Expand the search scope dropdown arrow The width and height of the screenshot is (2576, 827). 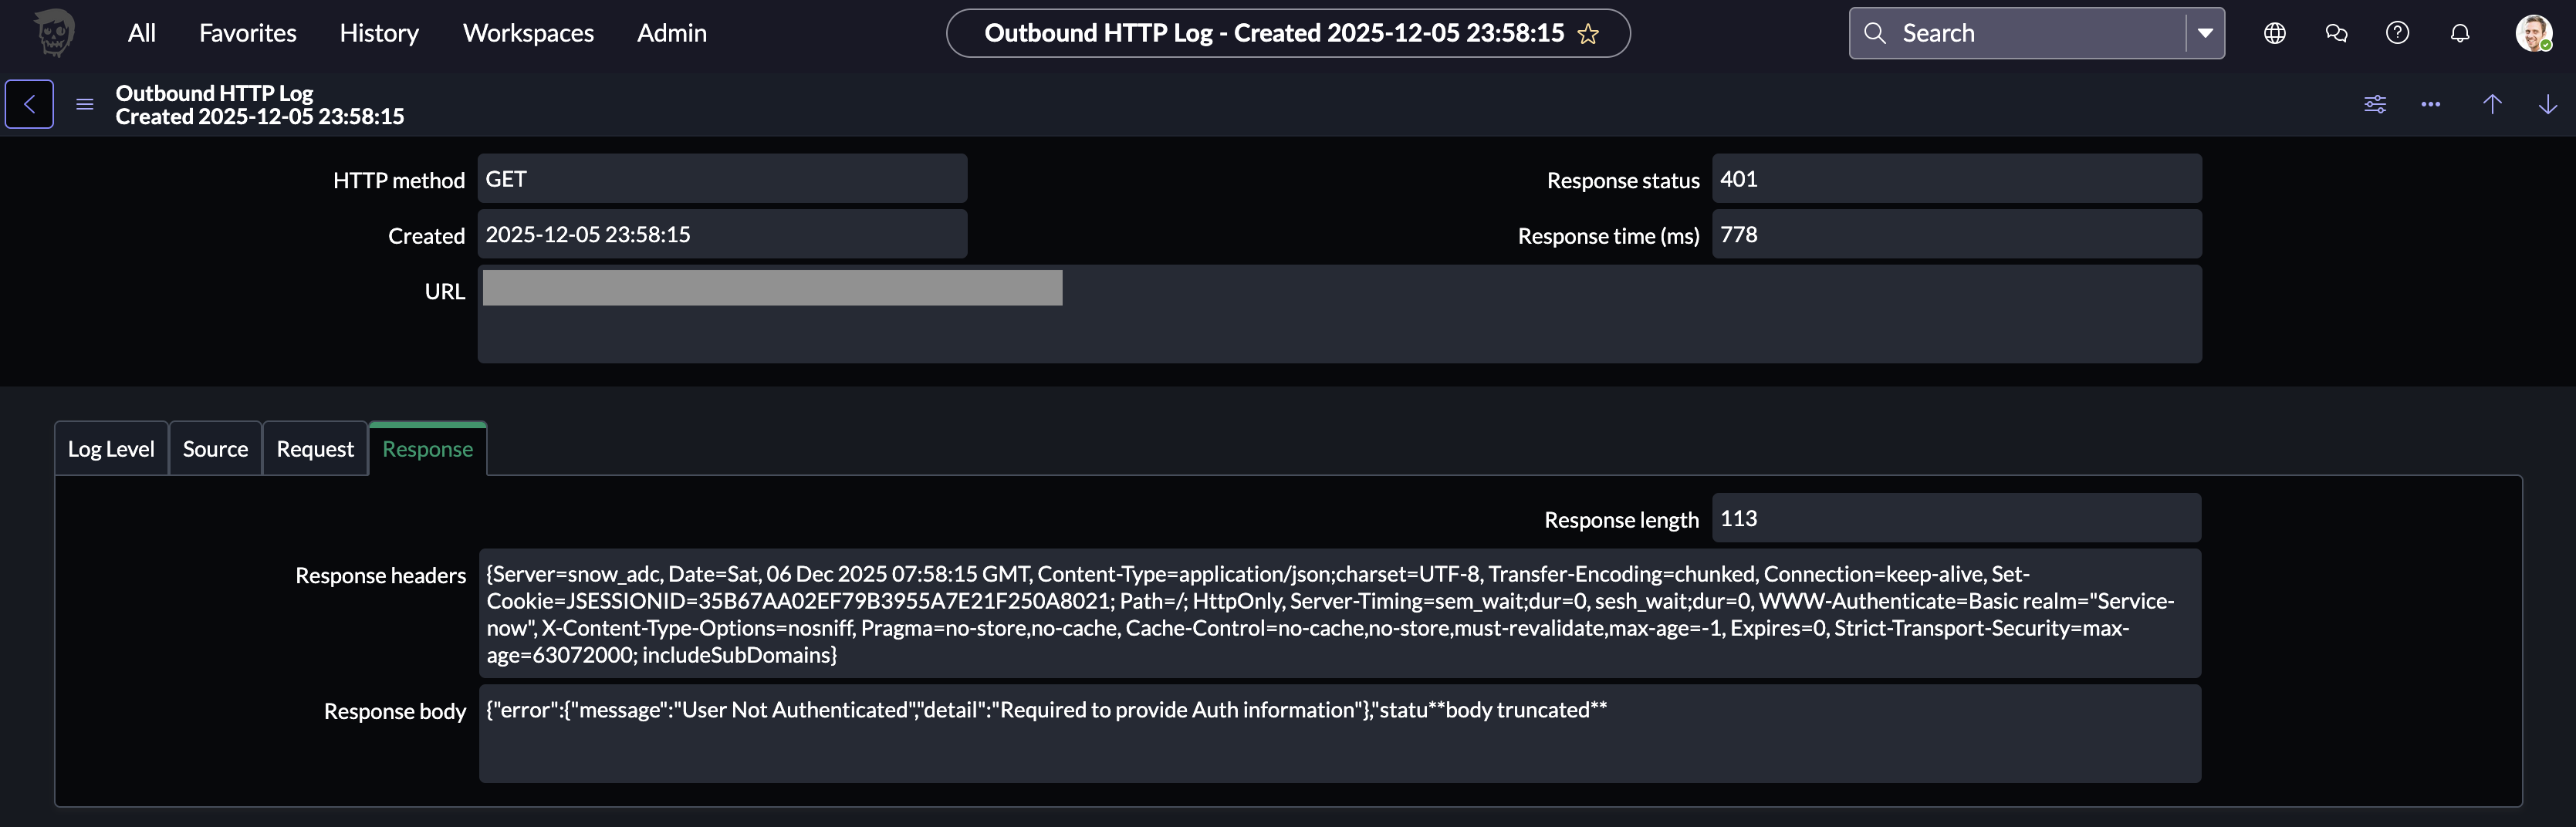click(2205, 33)
